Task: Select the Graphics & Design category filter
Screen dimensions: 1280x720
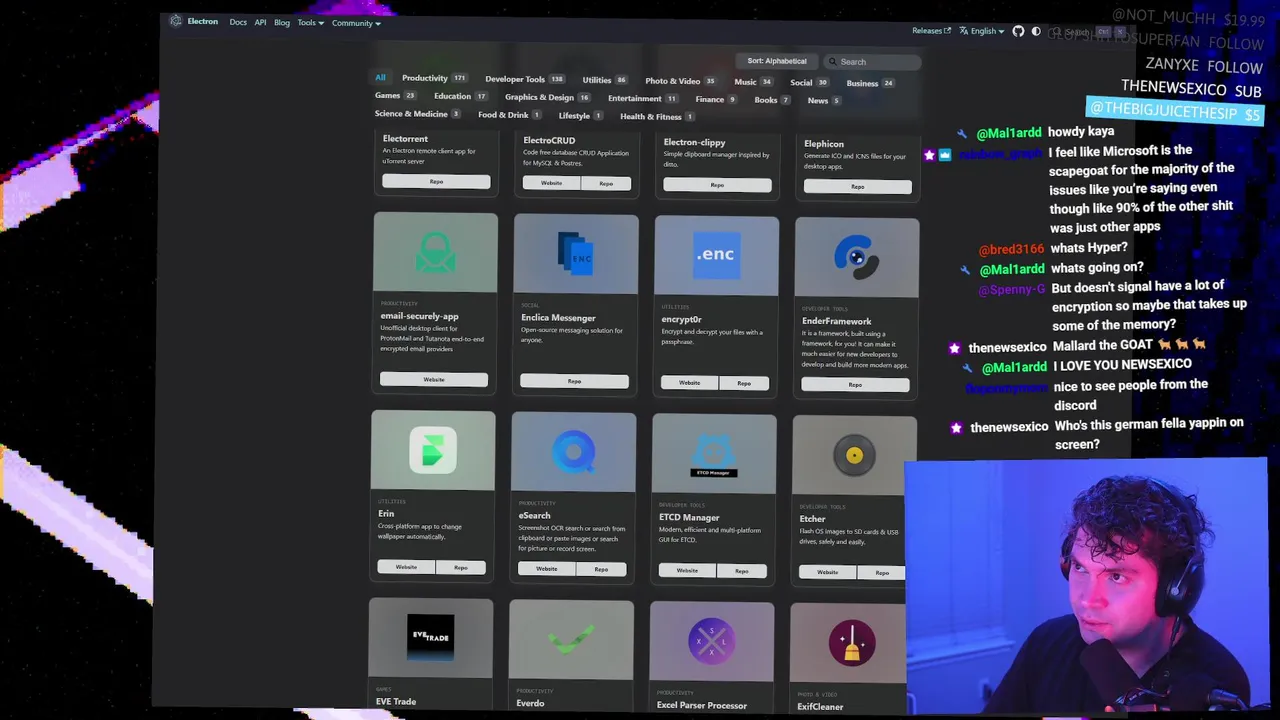Action: point(548,97)
